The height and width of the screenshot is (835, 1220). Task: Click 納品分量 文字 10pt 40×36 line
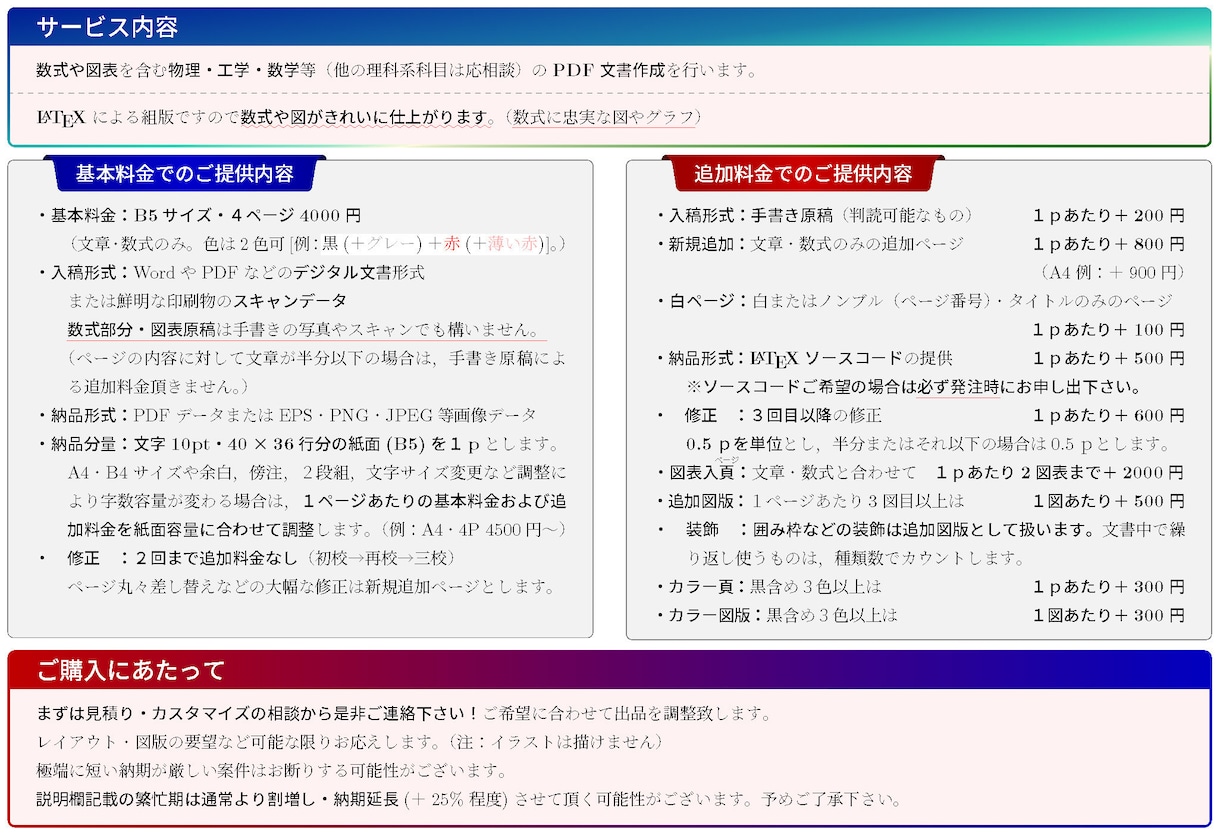300,443
